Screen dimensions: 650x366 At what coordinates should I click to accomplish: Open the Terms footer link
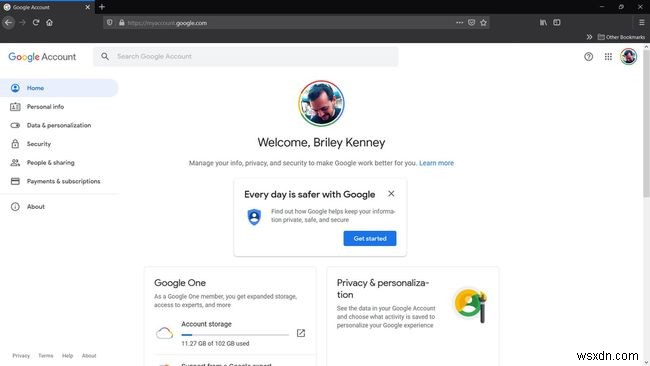[46, 356]
